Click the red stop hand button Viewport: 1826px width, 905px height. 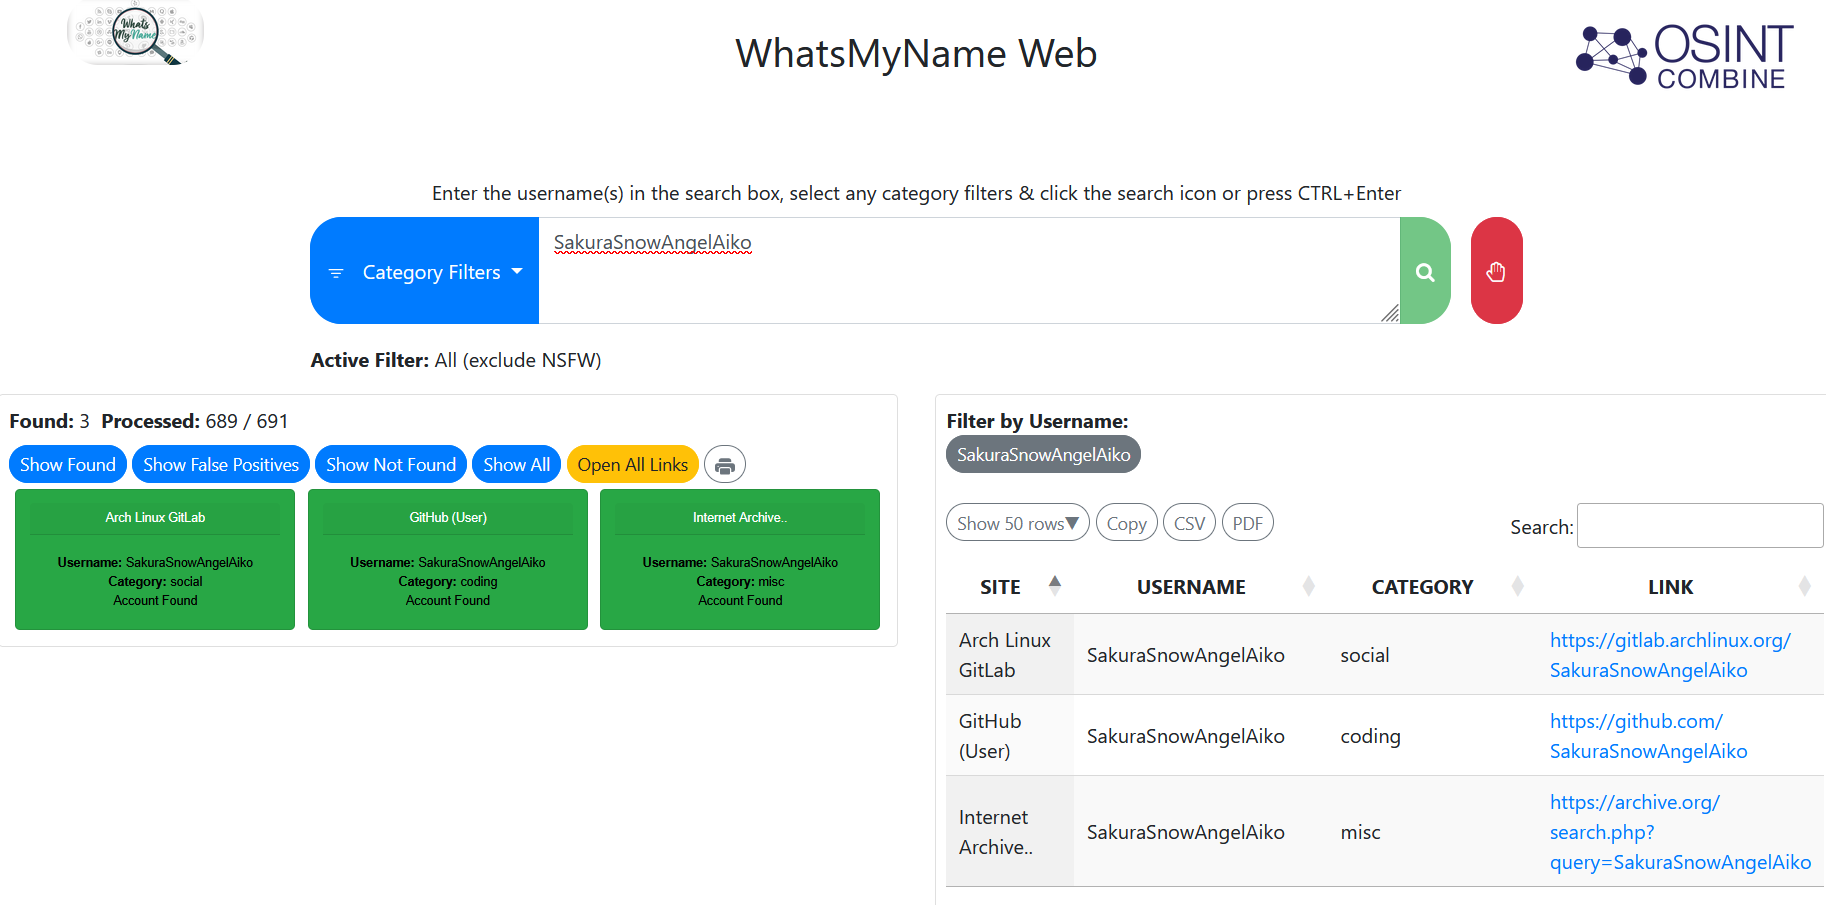pyautogui.click(x=1496, y=271)
